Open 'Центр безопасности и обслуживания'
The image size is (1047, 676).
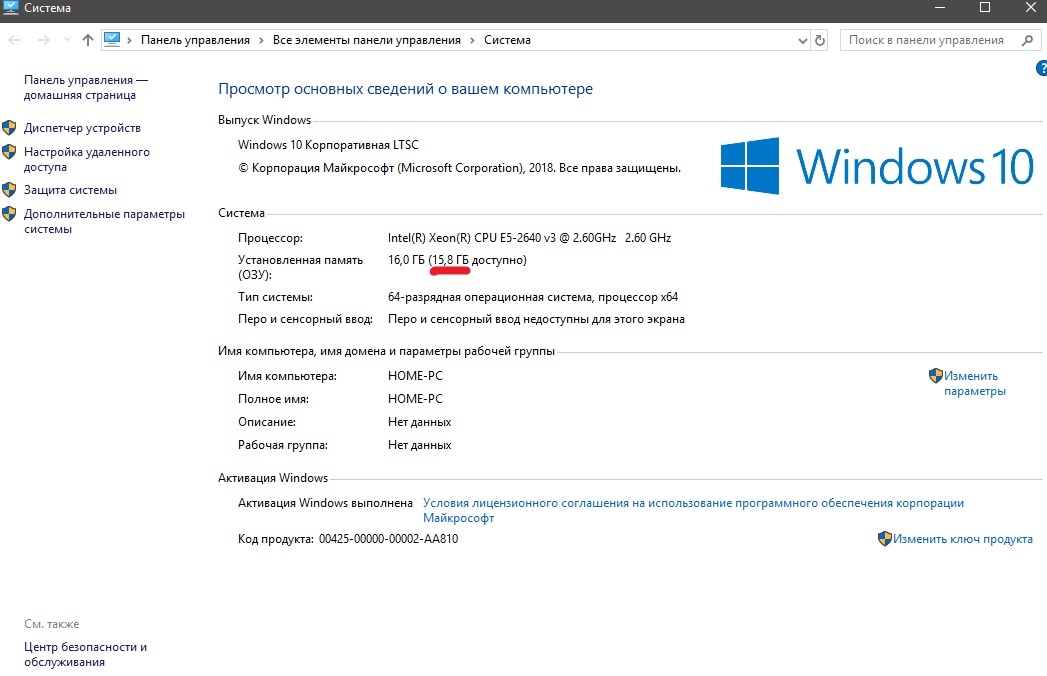point(85,655)
